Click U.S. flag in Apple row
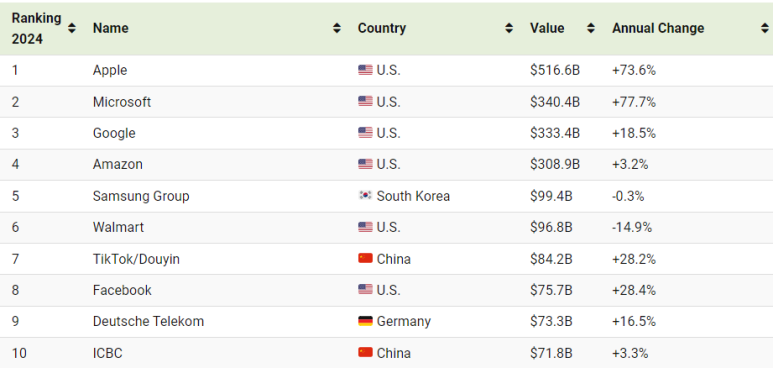 [x=365, y=70]
